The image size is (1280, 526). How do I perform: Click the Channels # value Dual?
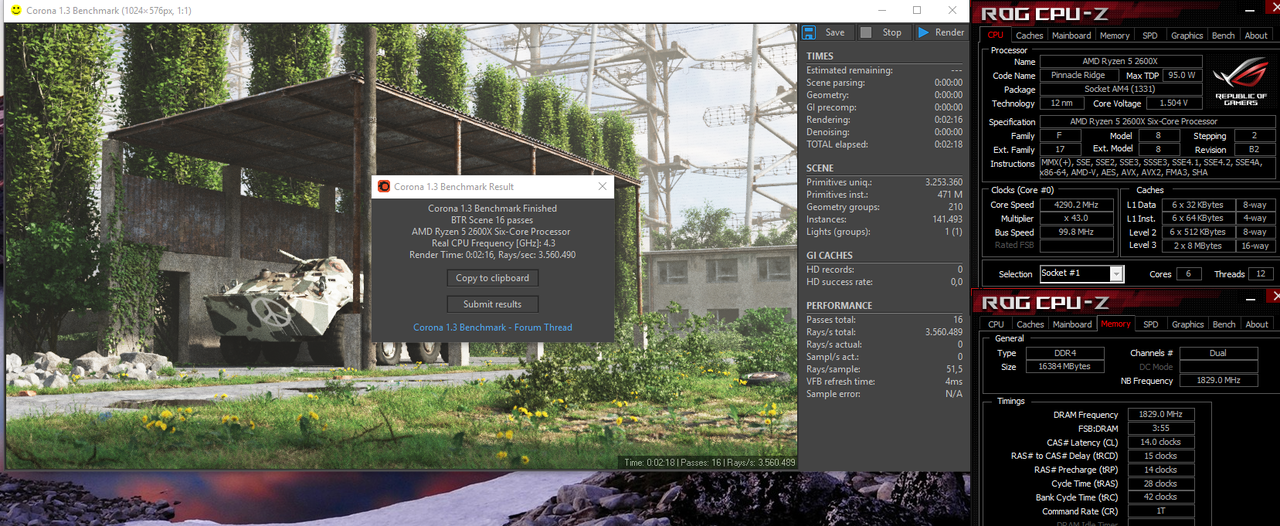(1218, 353)
